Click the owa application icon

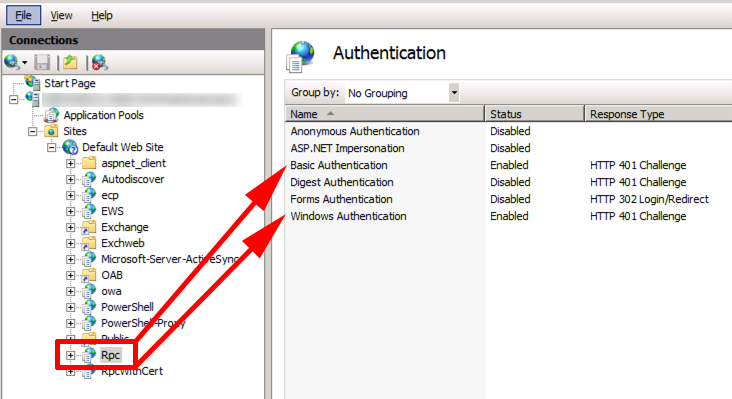(89, 291)
